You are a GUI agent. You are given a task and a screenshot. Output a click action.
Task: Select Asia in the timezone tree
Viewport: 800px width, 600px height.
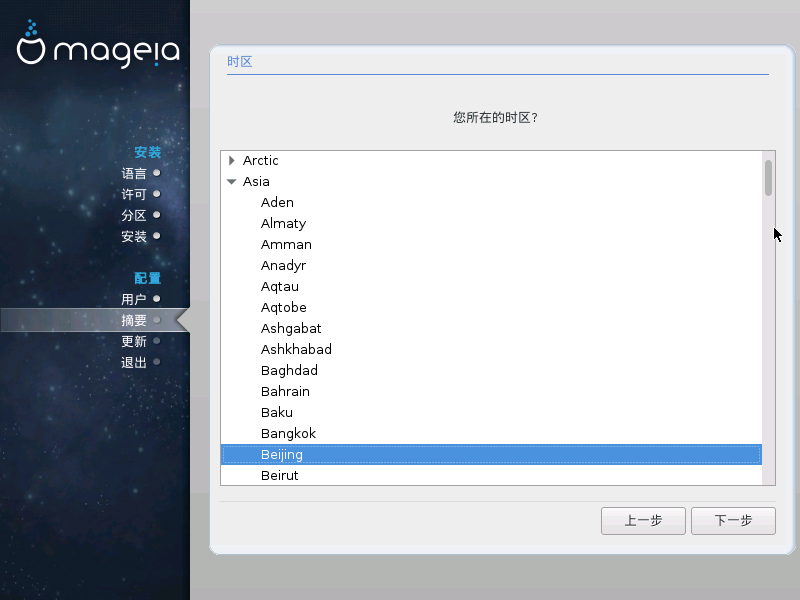pos(256,182)
